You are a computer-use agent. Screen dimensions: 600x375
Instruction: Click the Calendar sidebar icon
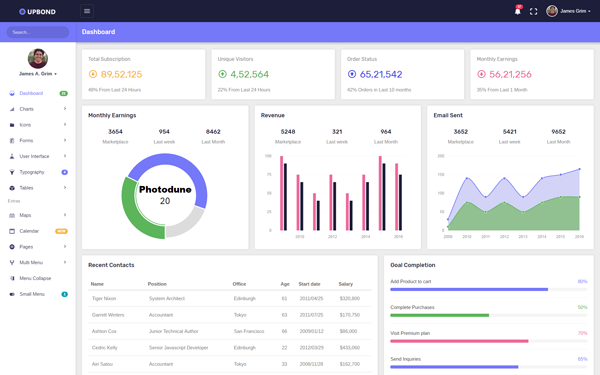(x=12, y=231)
